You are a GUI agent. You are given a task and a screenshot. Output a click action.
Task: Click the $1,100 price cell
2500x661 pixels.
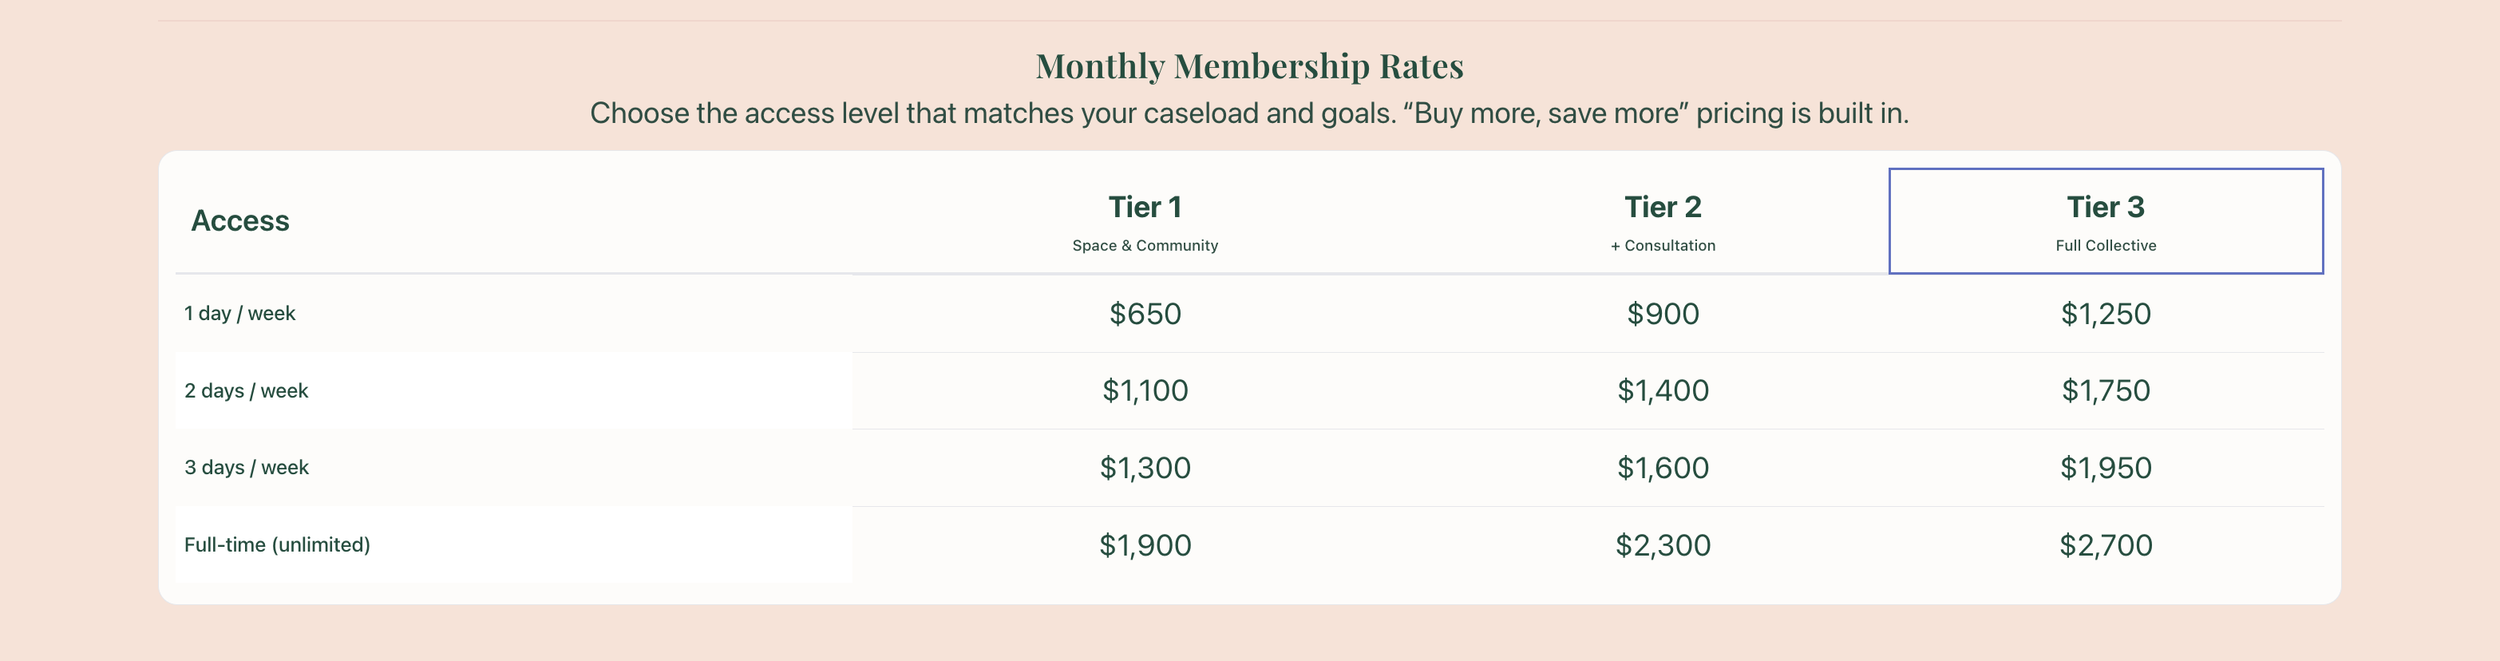(1145, 390)
